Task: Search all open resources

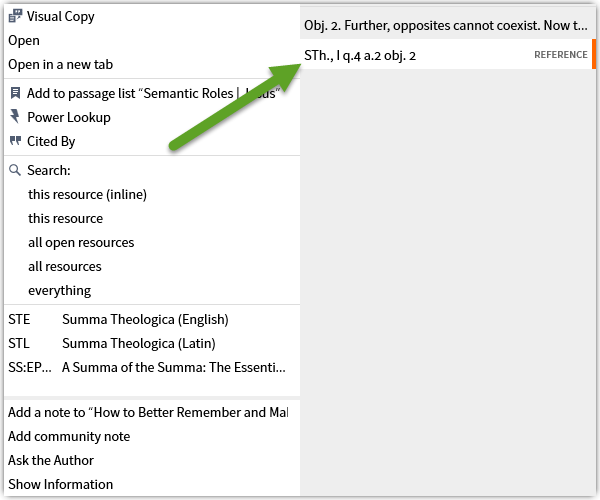Action: click(x=81, y=243)
